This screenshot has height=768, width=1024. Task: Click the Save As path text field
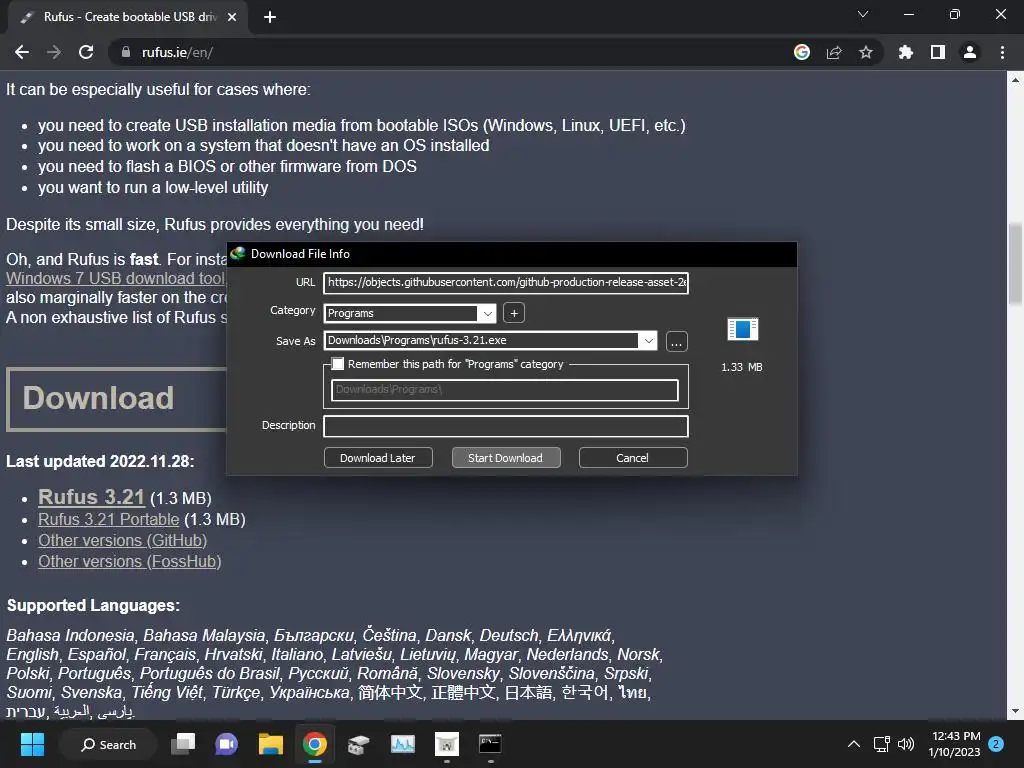tap(482, 340)
